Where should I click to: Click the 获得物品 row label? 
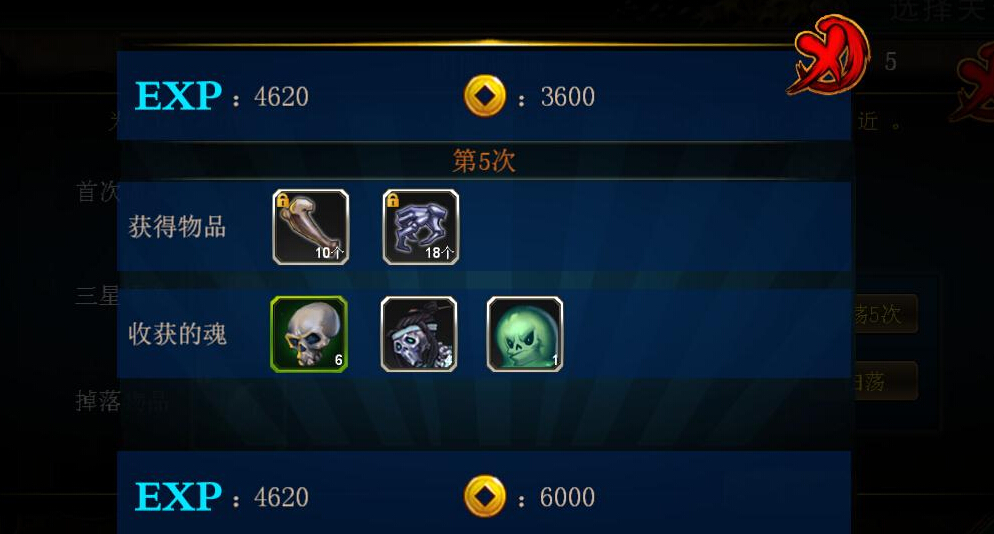coord(178,227)
